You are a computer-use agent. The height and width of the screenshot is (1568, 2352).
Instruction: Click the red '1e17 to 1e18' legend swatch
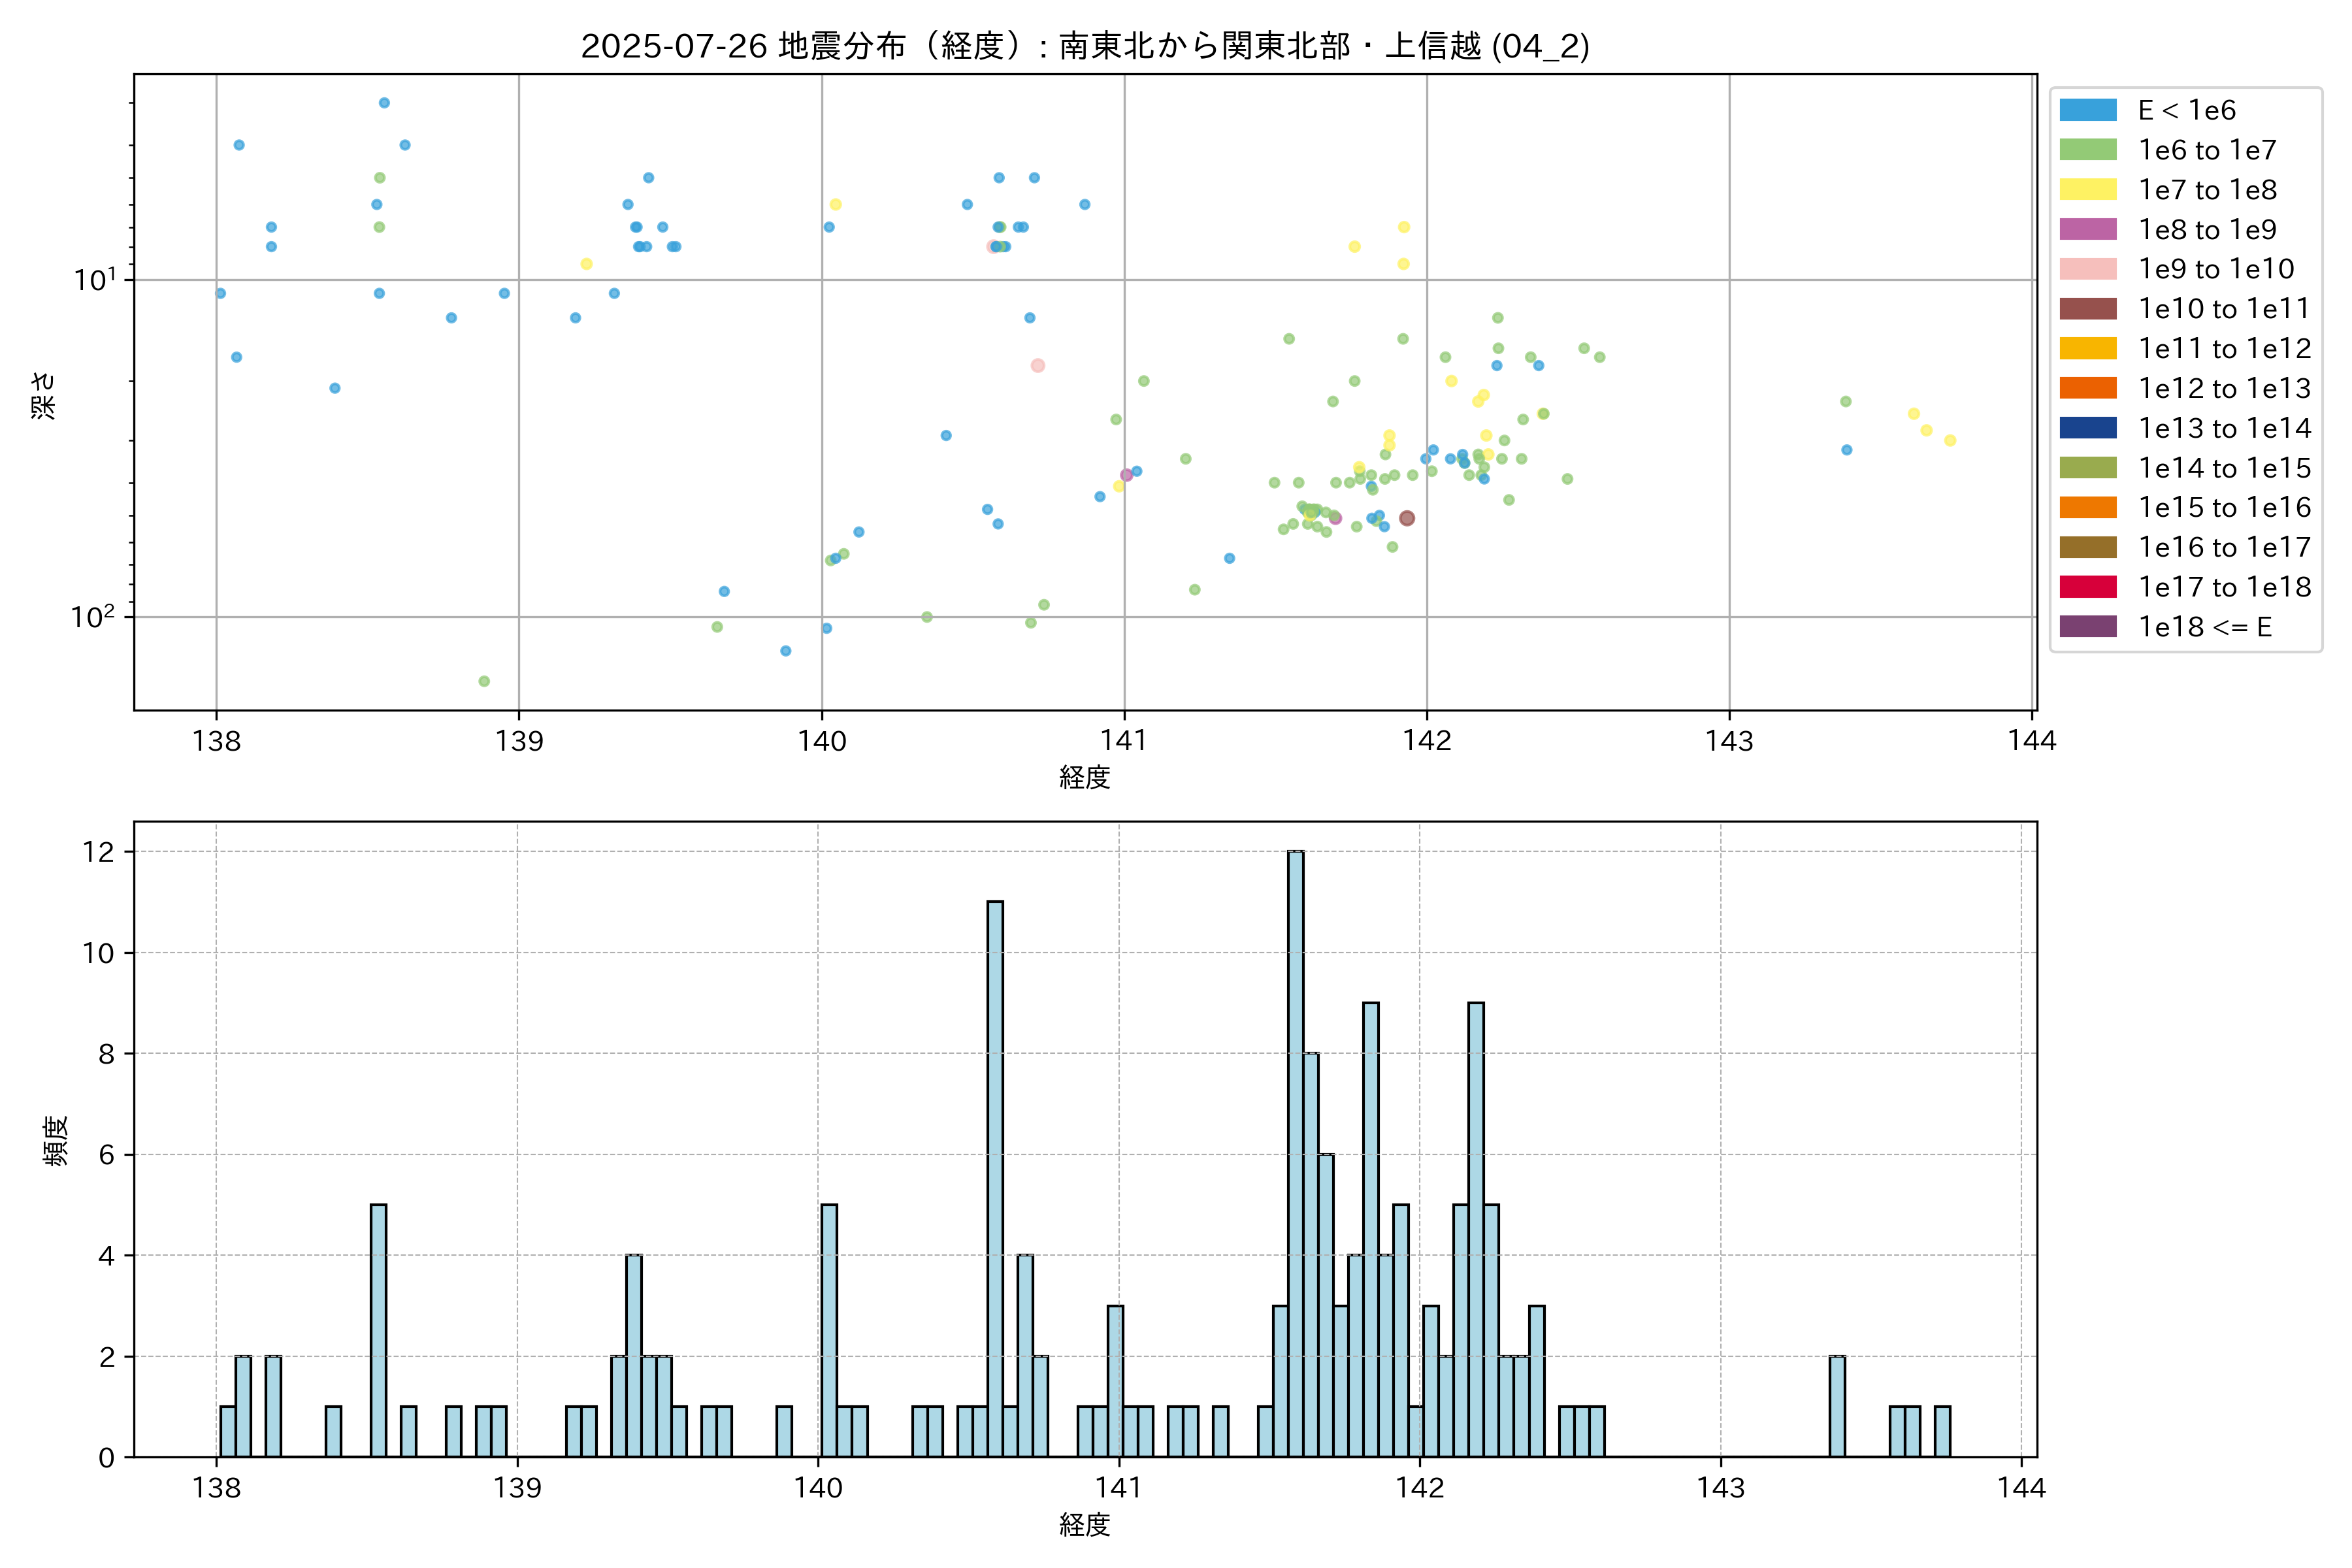point(2087,587)
